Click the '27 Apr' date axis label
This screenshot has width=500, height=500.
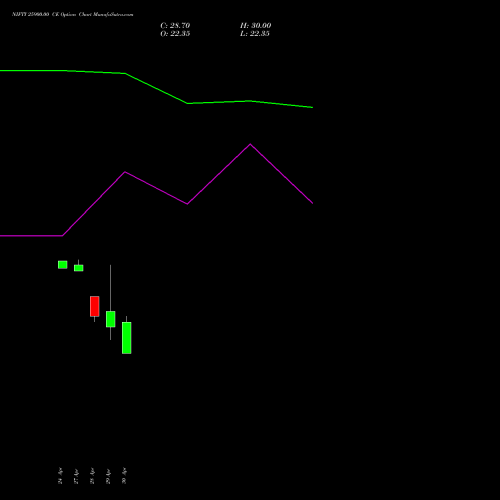(x=76, y=475)
